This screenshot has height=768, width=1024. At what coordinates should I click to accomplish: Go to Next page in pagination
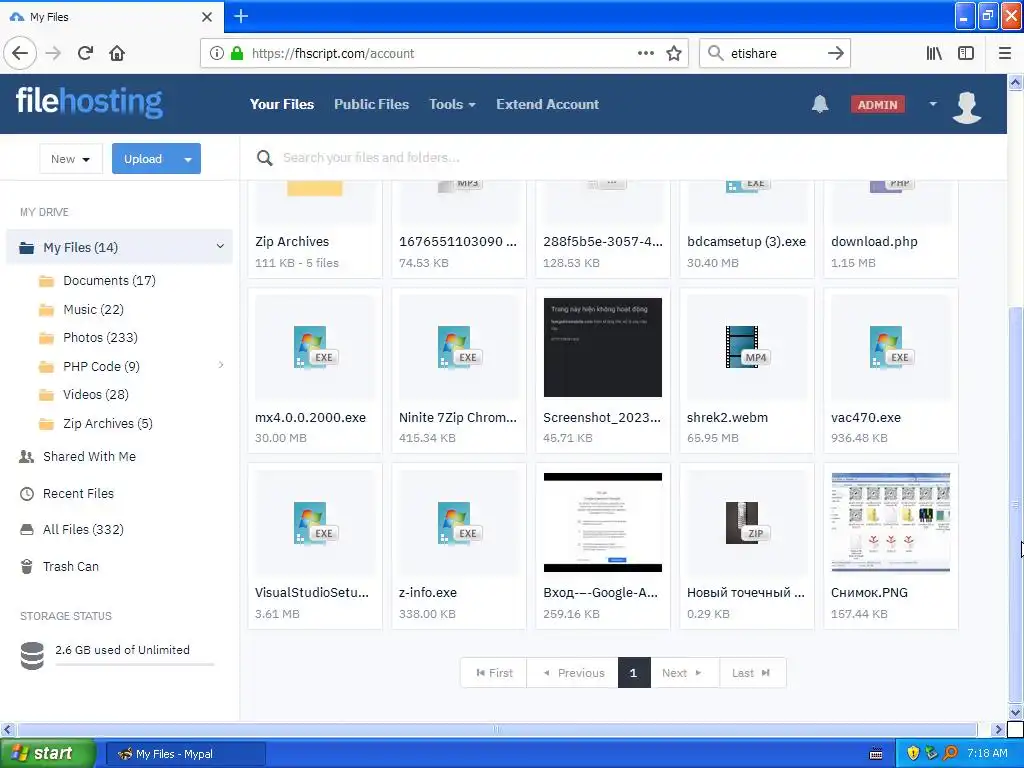[x=684, y=673]
